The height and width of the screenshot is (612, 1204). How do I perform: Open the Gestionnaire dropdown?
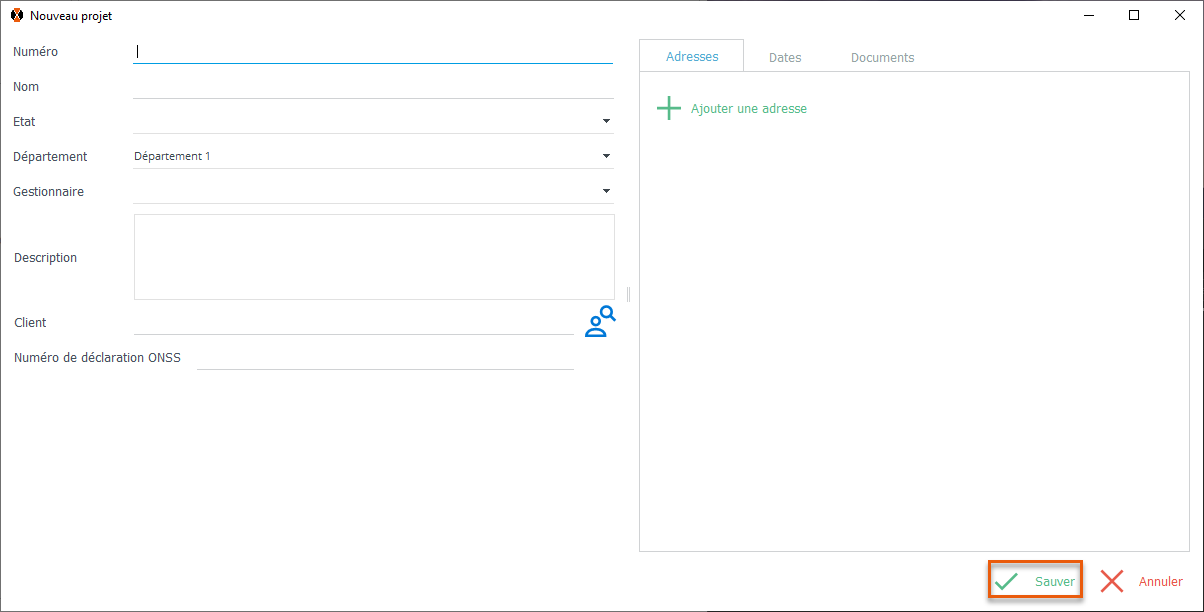pyautogui.click(x=606, y=191)
